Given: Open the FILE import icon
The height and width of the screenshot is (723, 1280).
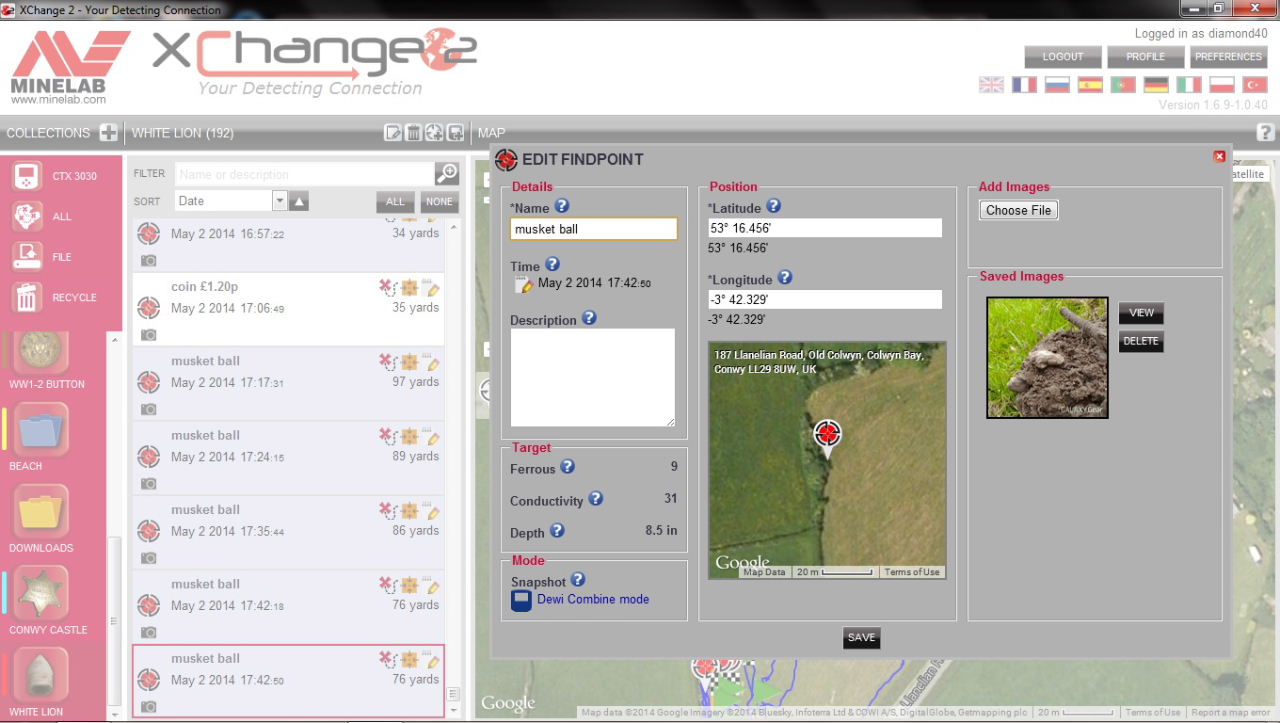Looking at the screenshot, I should pos(27,257).
